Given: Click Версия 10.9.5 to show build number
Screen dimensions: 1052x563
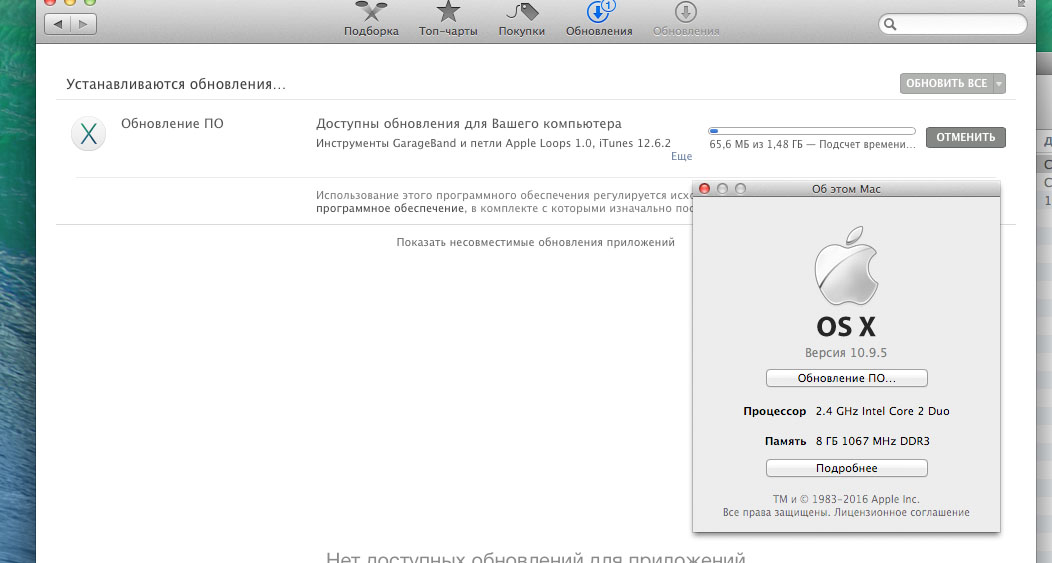Looking at the screenshot, I should 845,352.
